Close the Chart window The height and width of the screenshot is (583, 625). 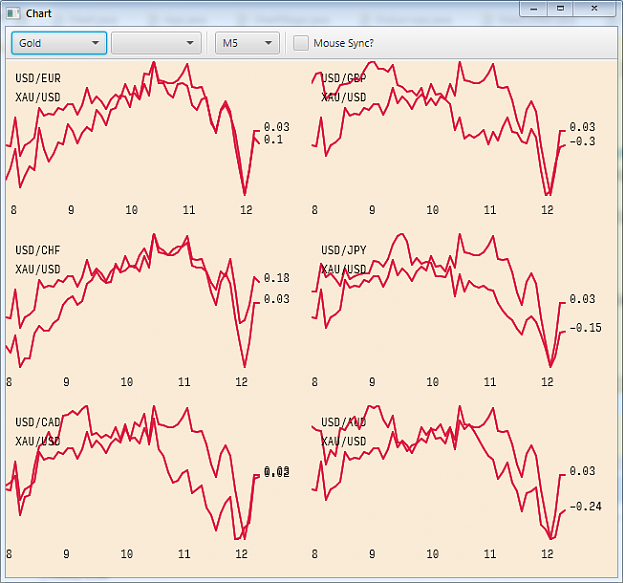[x=594, y=9]
